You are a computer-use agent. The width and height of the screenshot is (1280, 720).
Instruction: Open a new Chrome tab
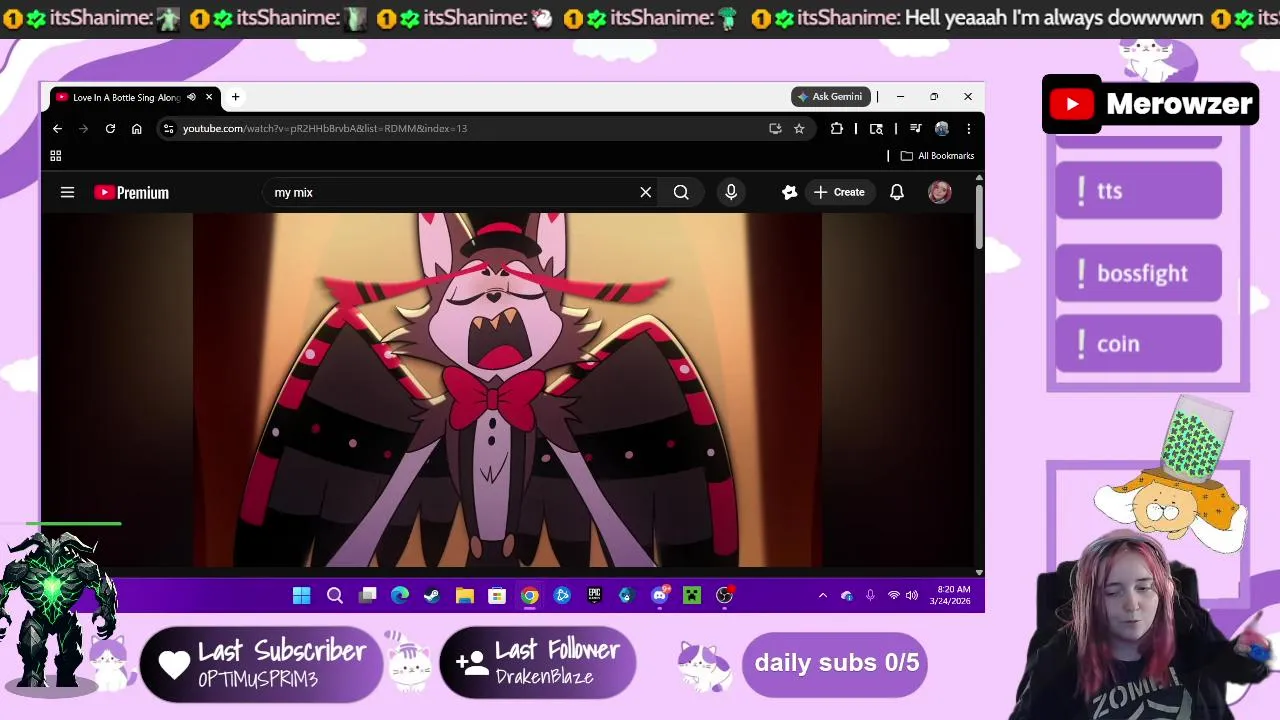click(x=235, y=97)
